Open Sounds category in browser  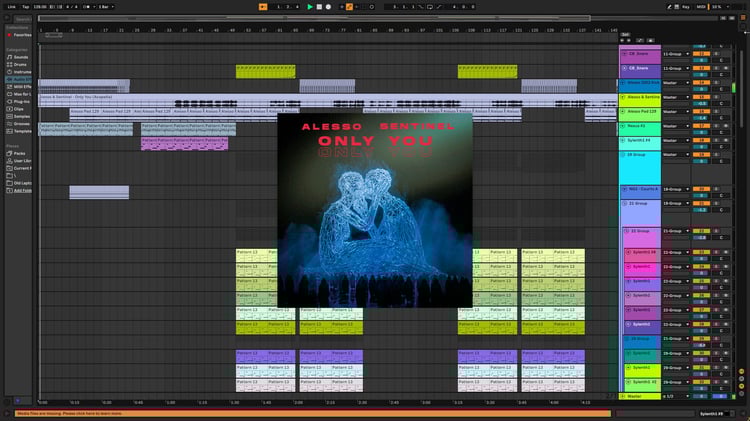(18, 57)
